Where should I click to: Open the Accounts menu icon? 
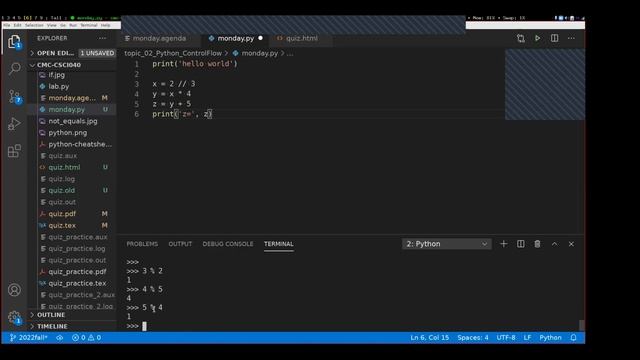coord(14,290)
